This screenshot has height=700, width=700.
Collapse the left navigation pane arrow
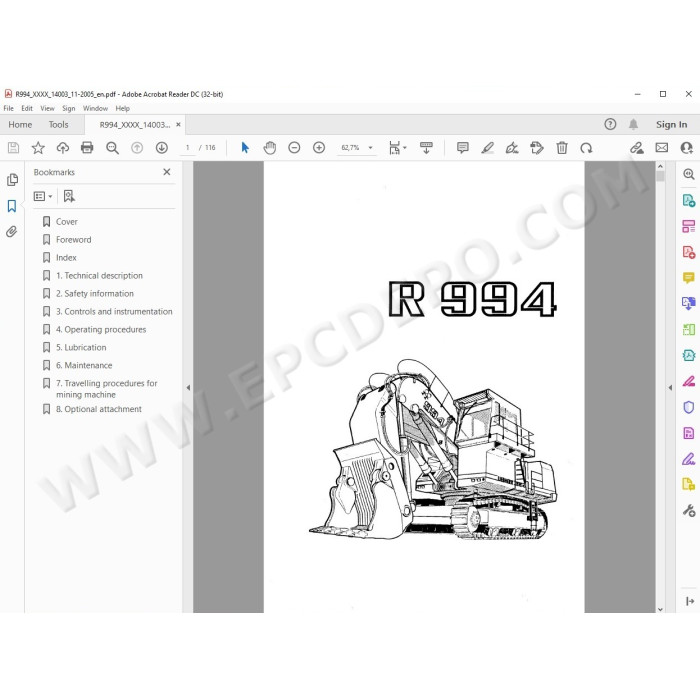[188, 388]
